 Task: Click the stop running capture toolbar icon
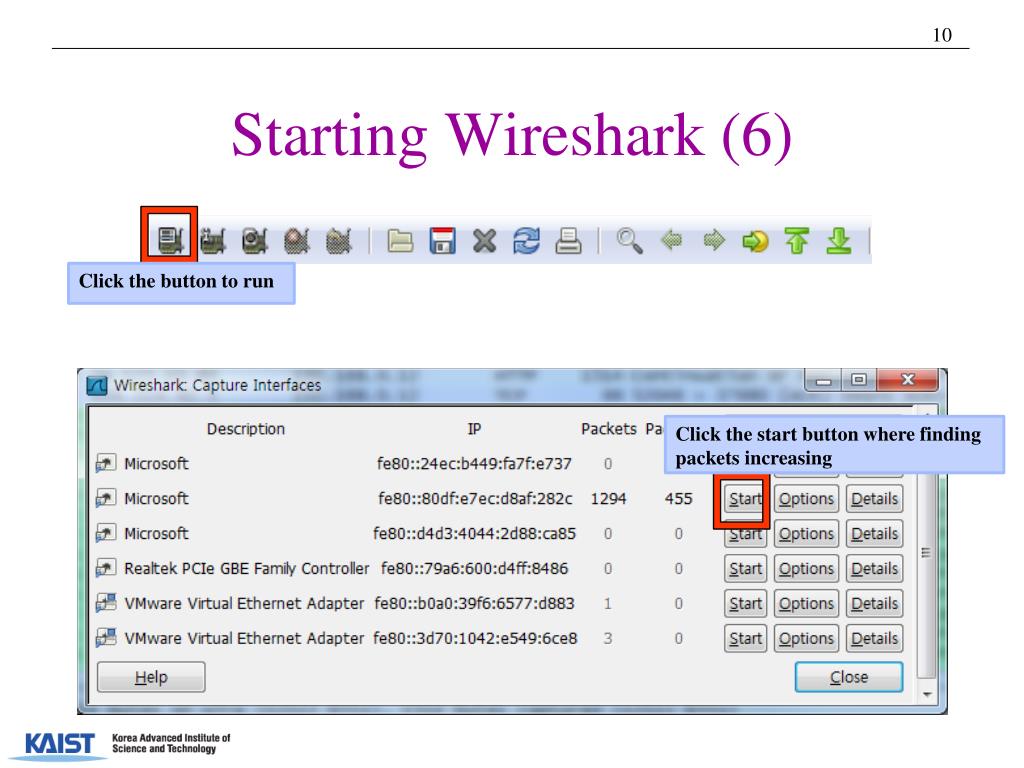(x=296, y=240)
